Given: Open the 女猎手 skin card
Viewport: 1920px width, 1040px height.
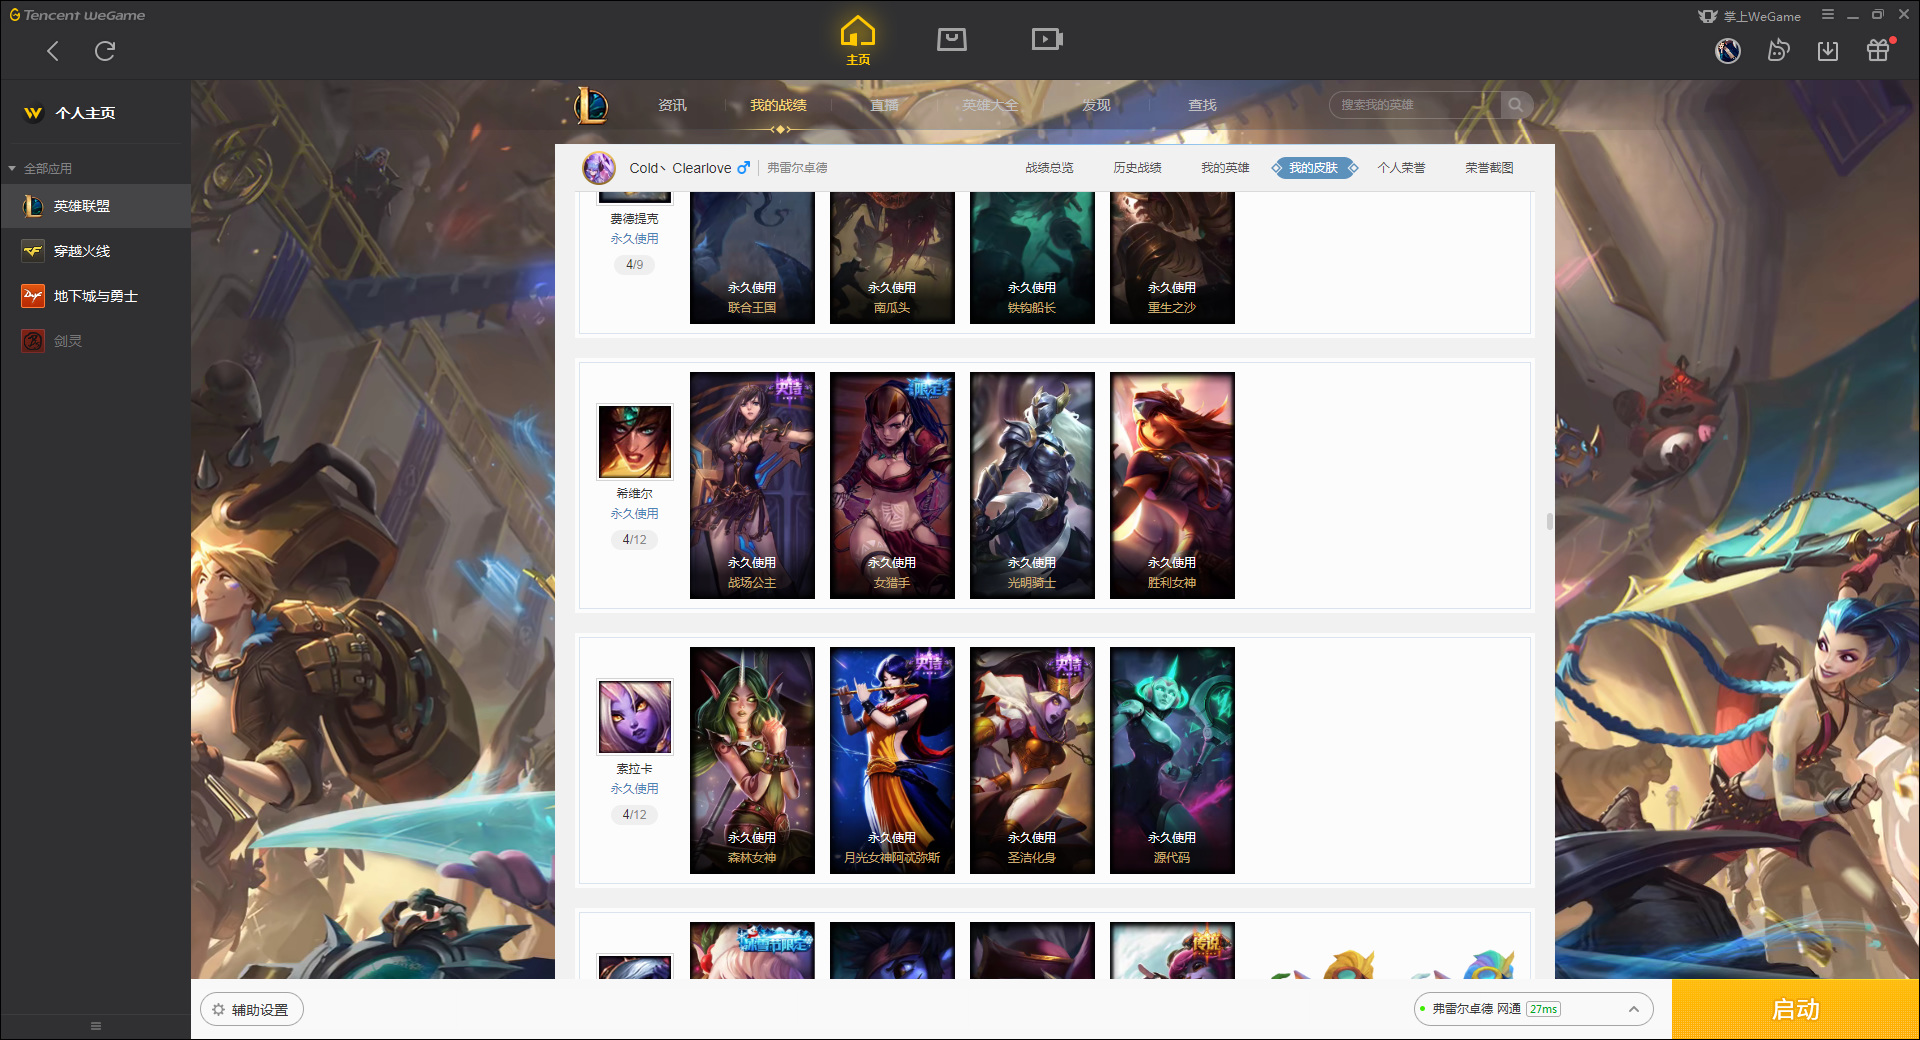Looking at the screenshot, I should tap(892, 485).
